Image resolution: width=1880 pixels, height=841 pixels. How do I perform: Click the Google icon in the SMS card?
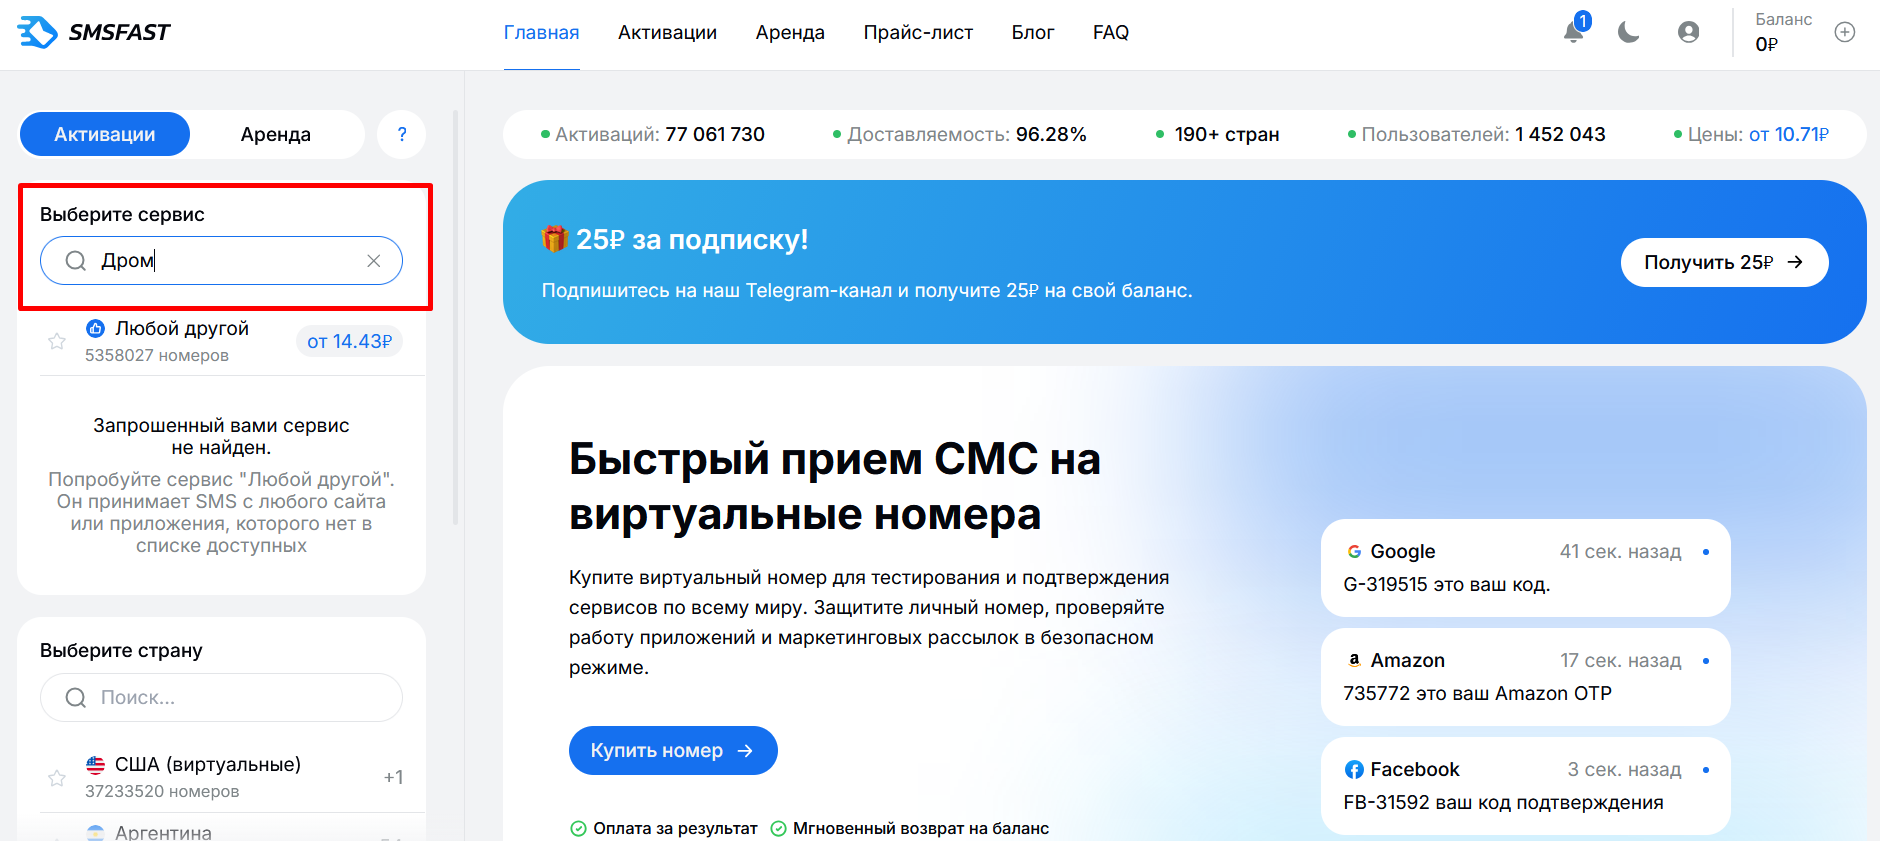click(1354, 552)
